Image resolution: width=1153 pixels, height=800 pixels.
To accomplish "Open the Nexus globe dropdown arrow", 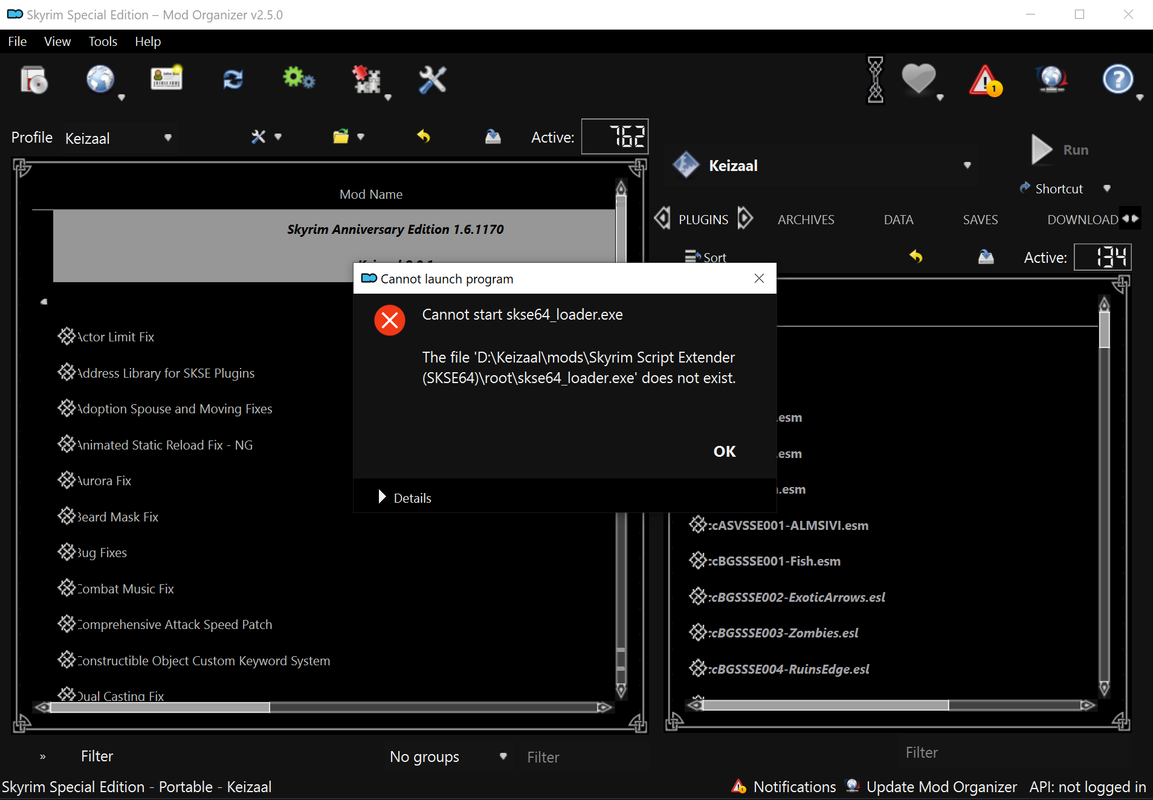I will pos(121,97).
